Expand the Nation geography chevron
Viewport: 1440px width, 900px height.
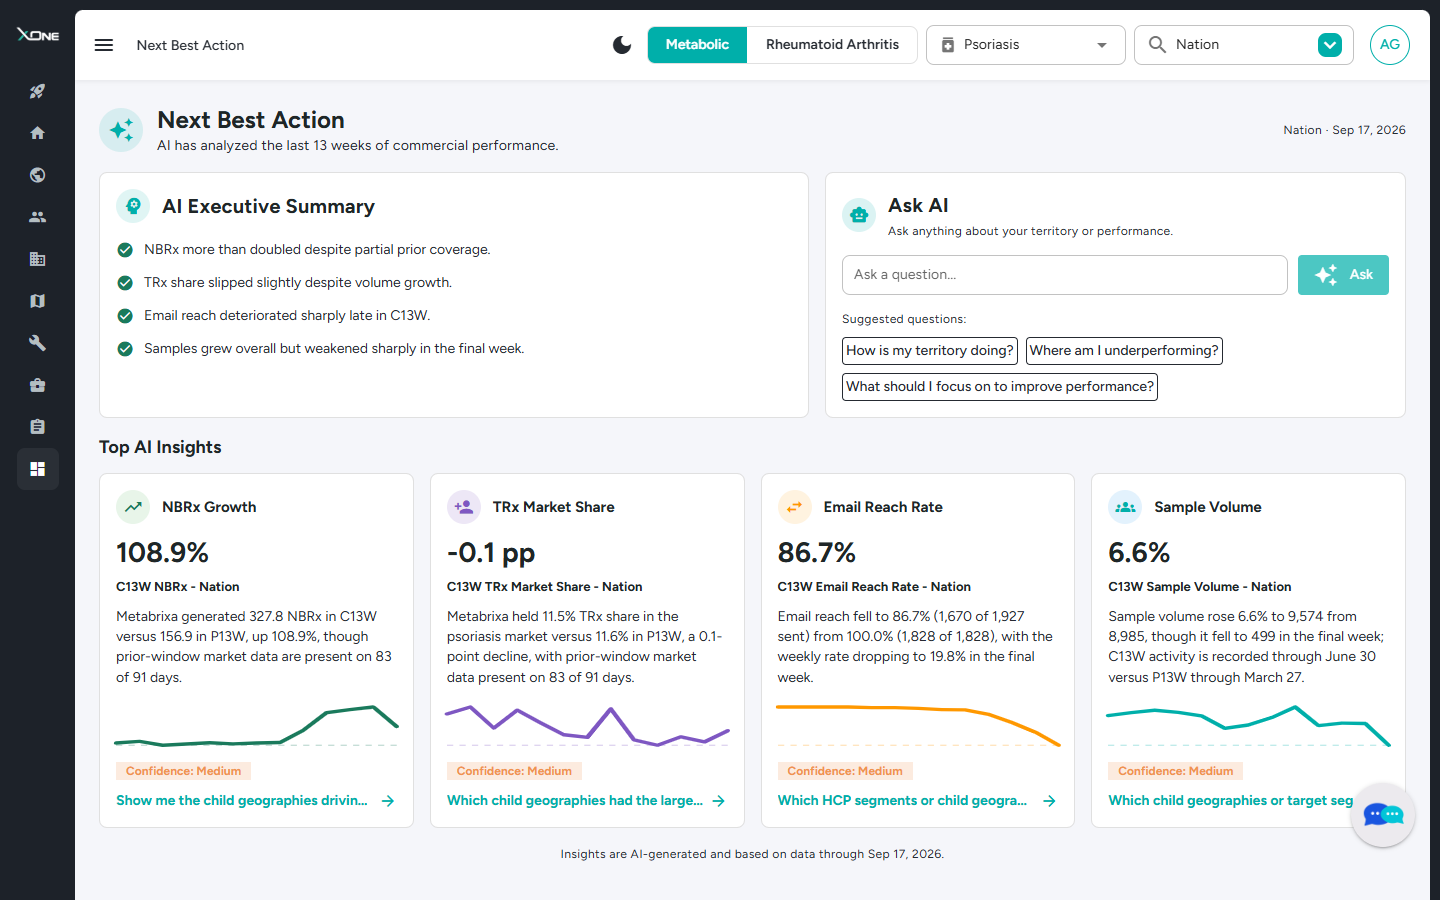(1330, 45)
